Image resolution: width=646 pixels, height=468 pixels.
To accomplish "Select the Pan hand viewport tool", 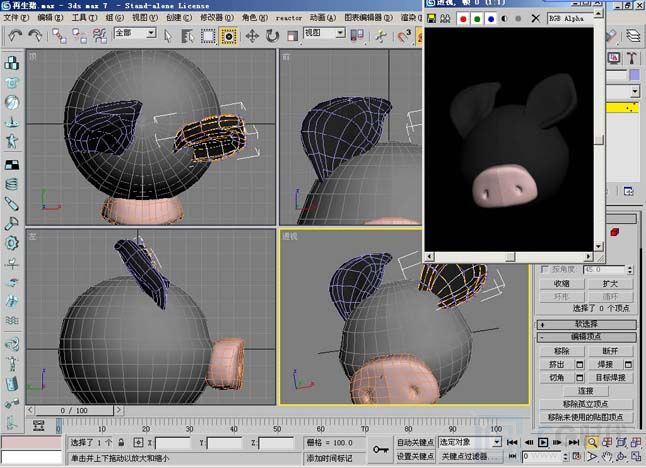I will [x=606, y=456].
